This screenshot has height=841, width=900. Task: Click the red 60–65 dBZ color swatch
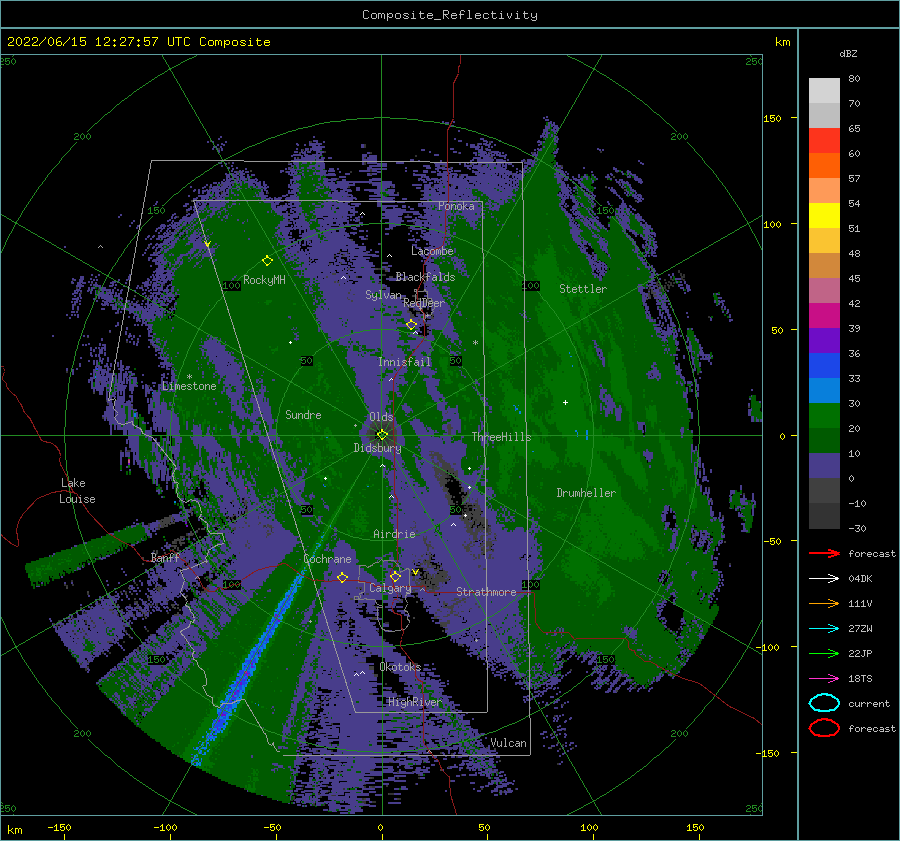point(824,141)
